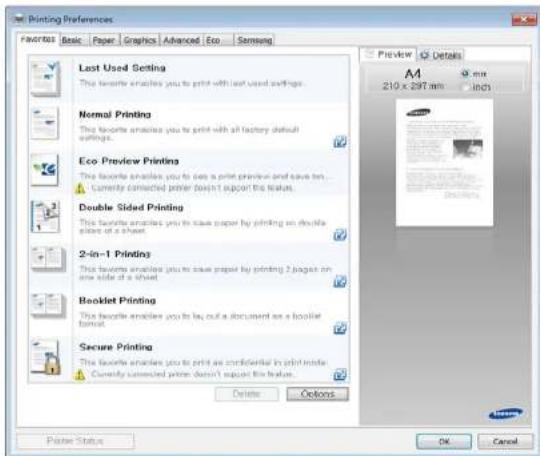The image size is (540, 456).
Task: Click the 2-in-1 Printing icon
Action: [48, 259]
